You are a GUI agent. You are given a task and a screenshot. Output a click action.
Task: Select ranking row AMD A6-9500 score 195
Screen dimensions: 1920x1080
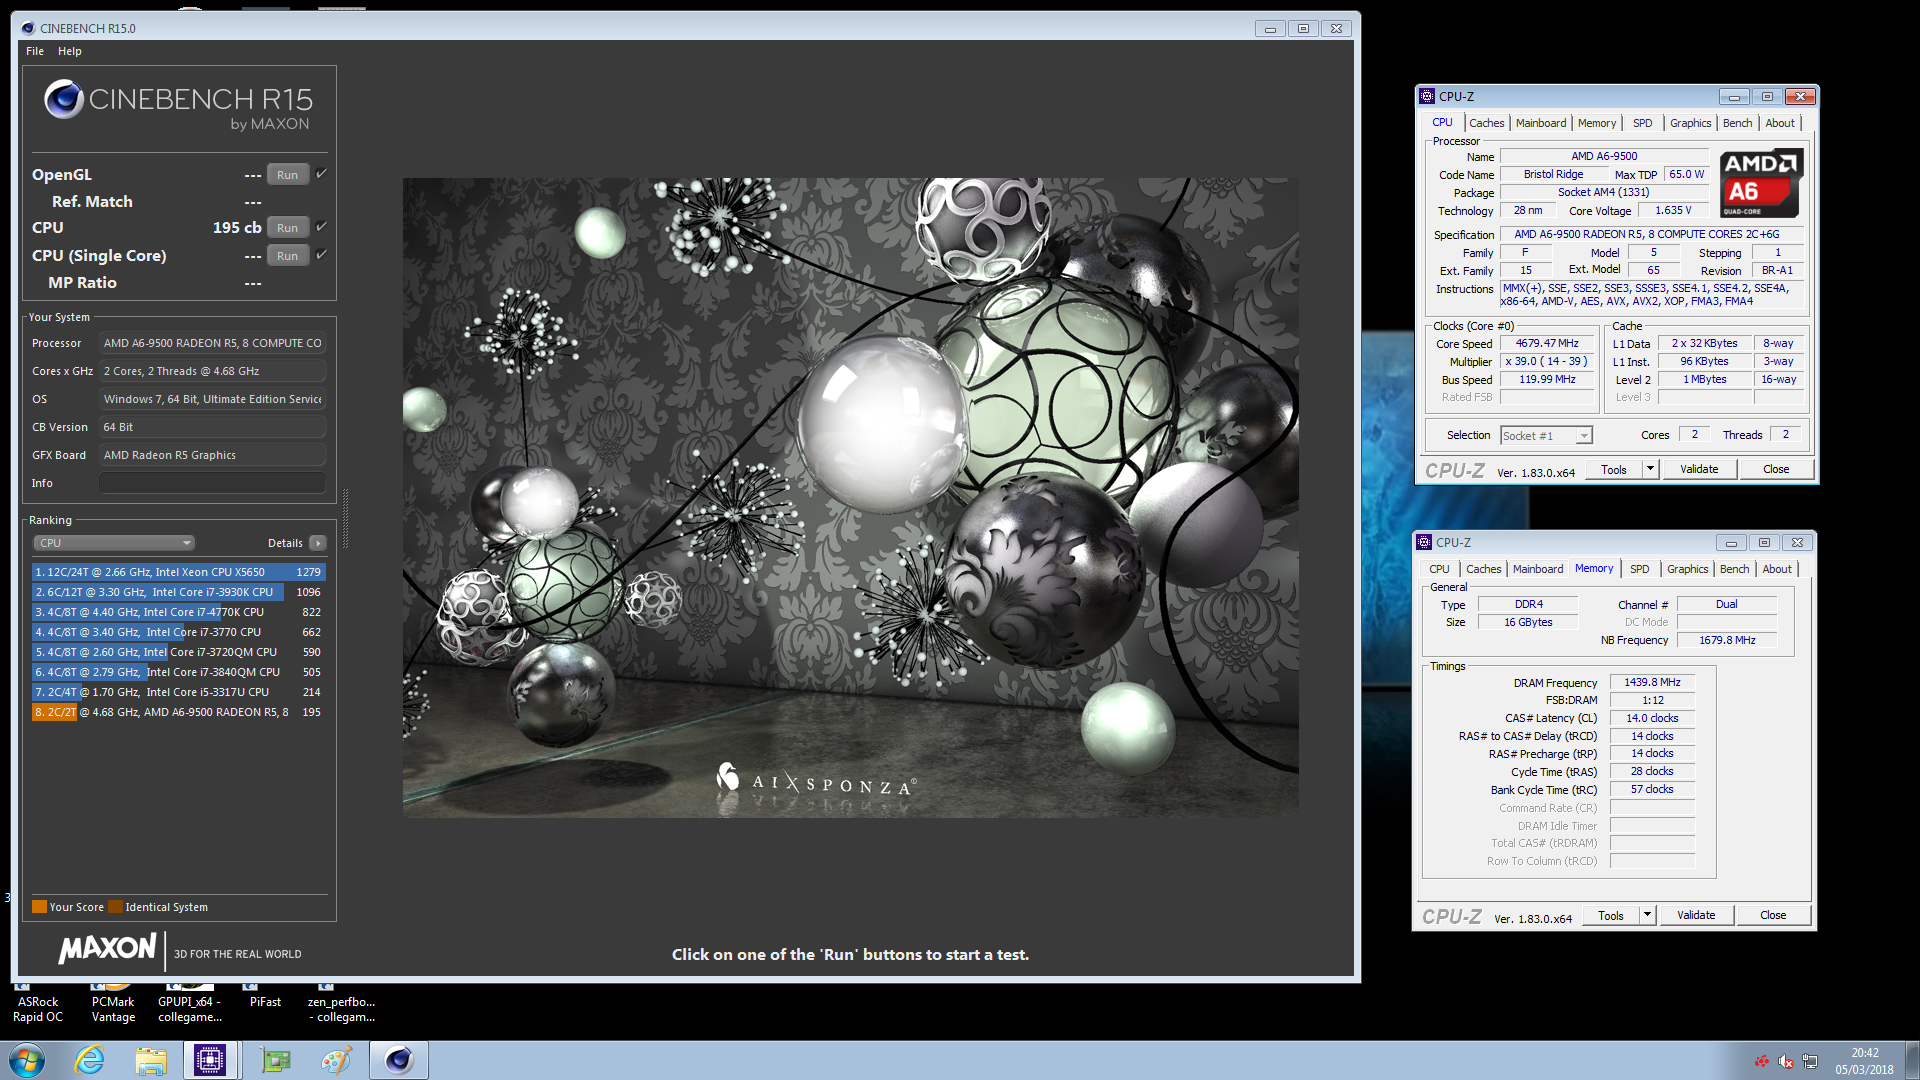pyautogui.click(x=178, y=712)
